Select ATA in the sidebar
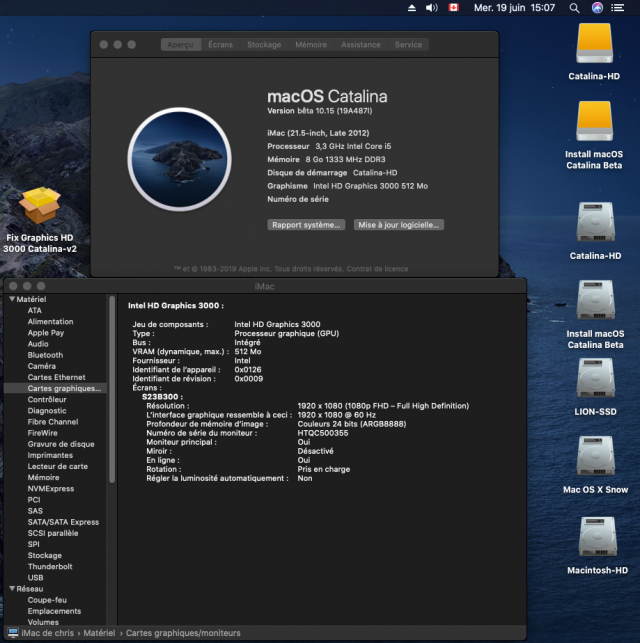 (34, 310)
